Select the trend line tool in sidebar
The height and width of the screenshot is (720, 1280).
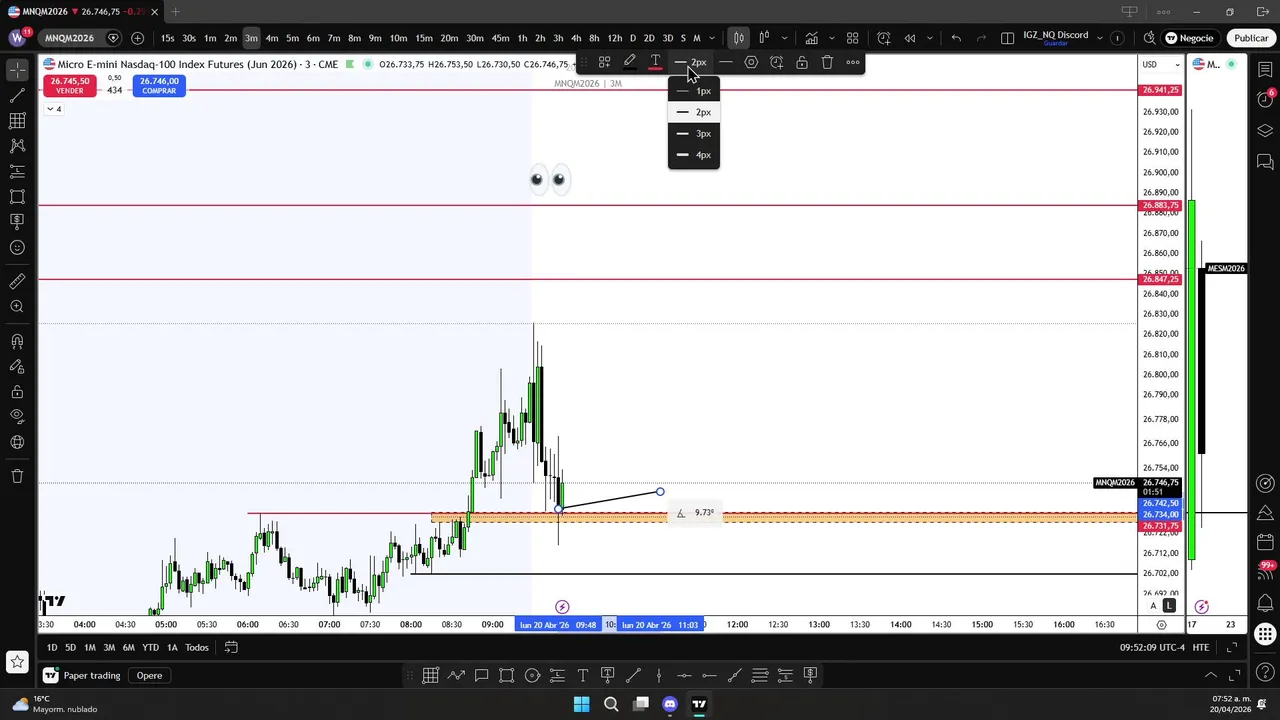(x=17, y=96)
